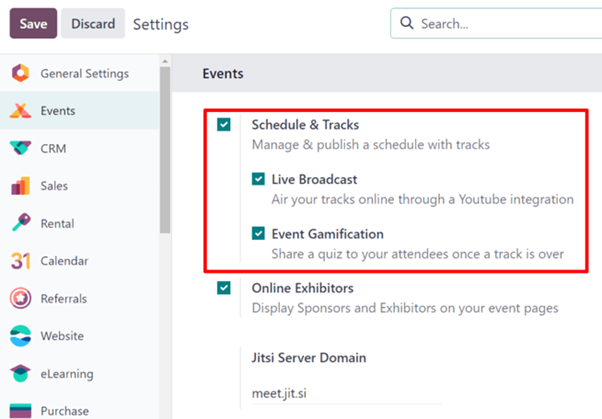Open the Purchase settings section

pos(64,410)
